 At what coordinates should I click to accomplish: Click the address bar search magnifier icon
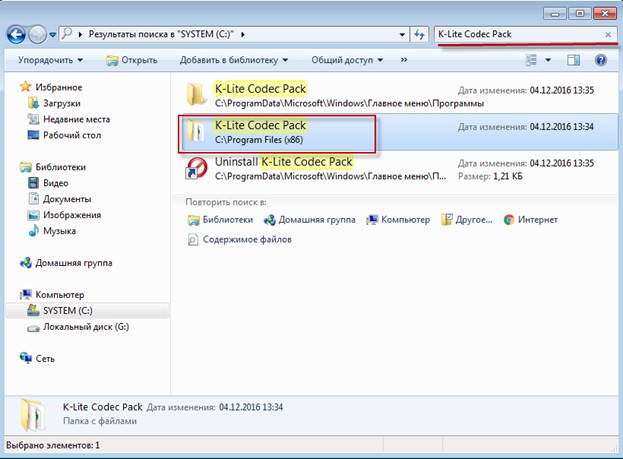[x=67, y=34]
